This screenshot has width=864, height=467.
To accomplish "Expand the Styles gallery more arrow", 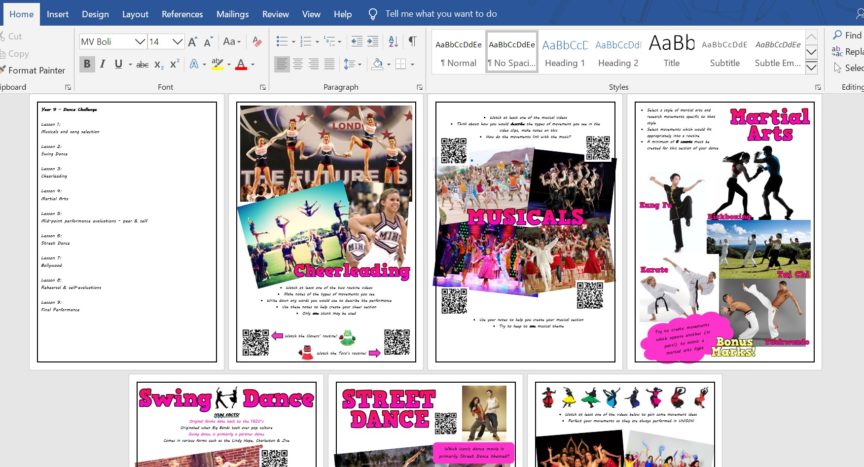I will pos(810,67).
